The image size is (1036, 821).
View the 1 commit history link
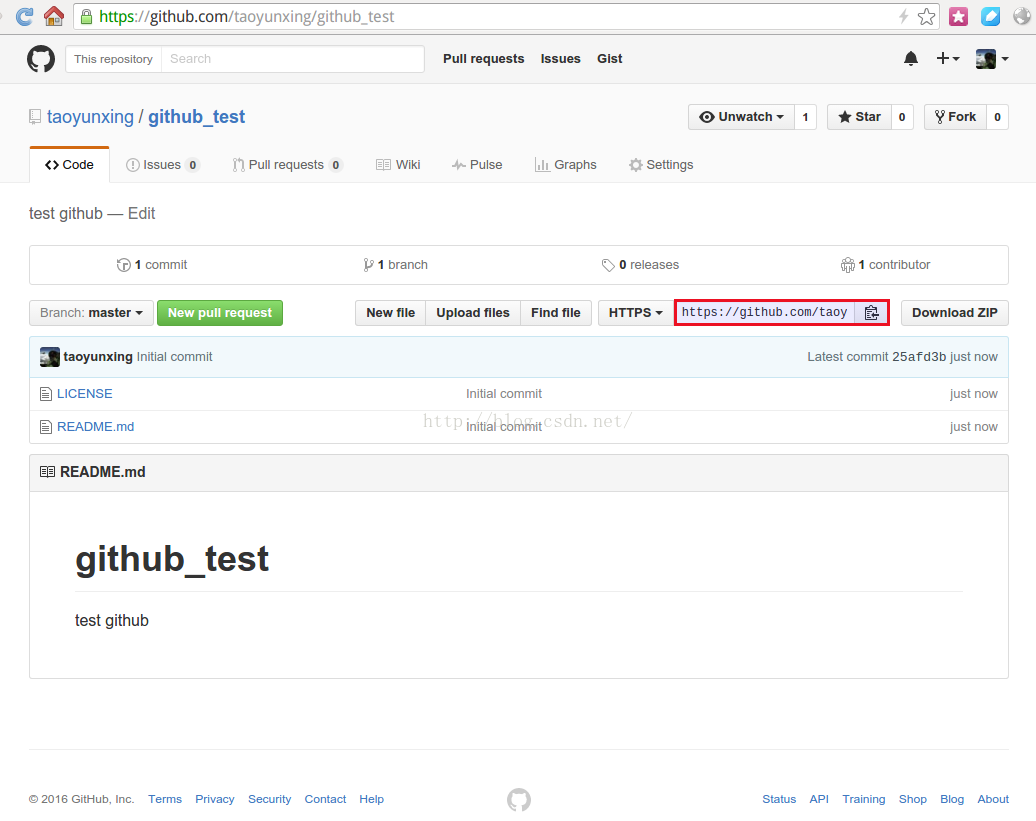tap(152, 265)
